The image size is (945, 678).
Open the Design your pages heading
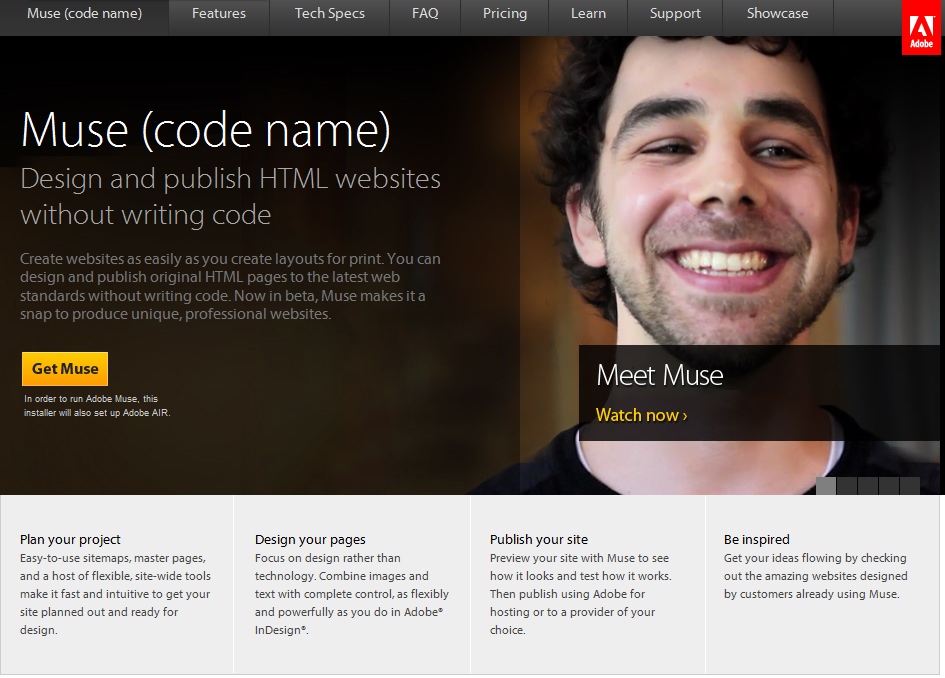310,539
